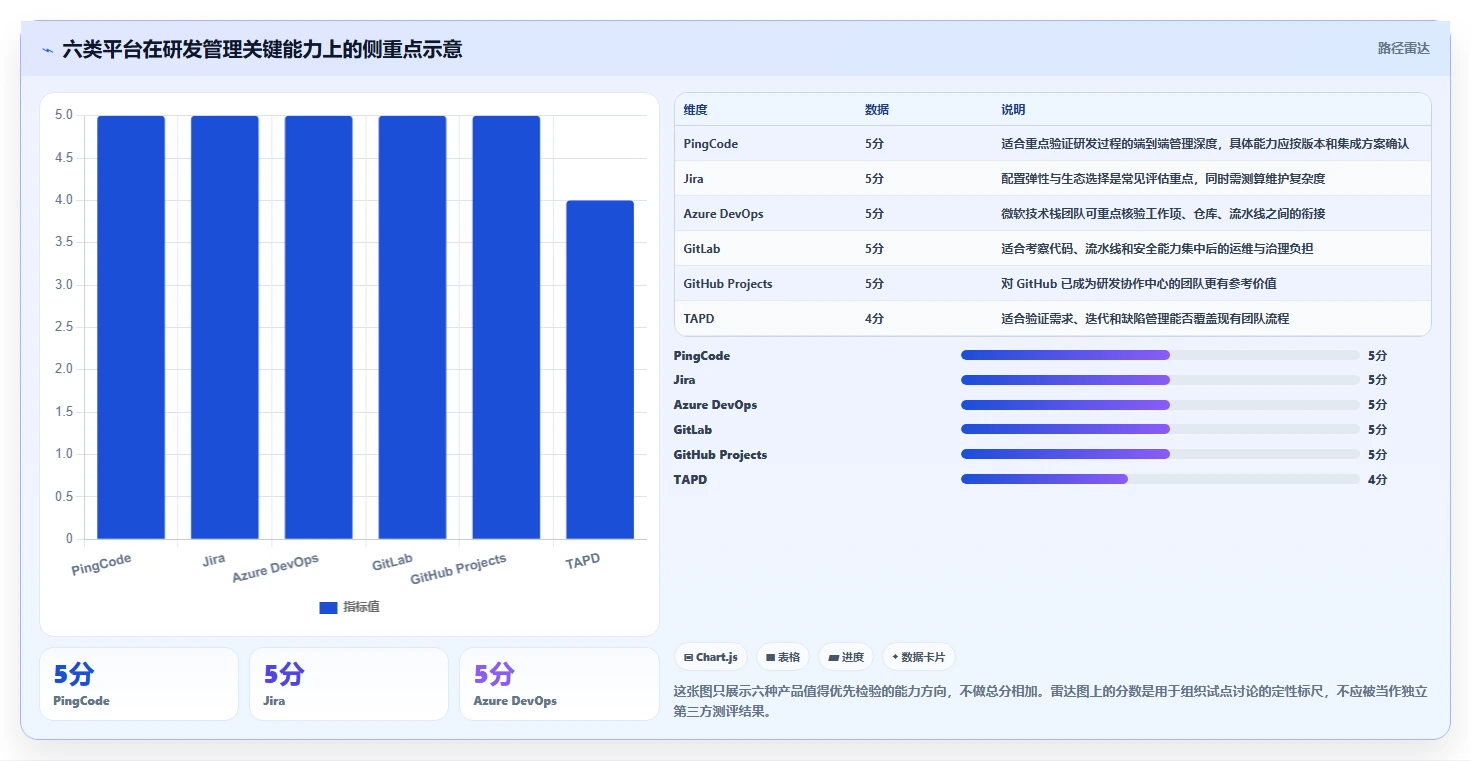
Task: Click the Azure DevOps label beside its progress bar
Action: coord(715,405)
